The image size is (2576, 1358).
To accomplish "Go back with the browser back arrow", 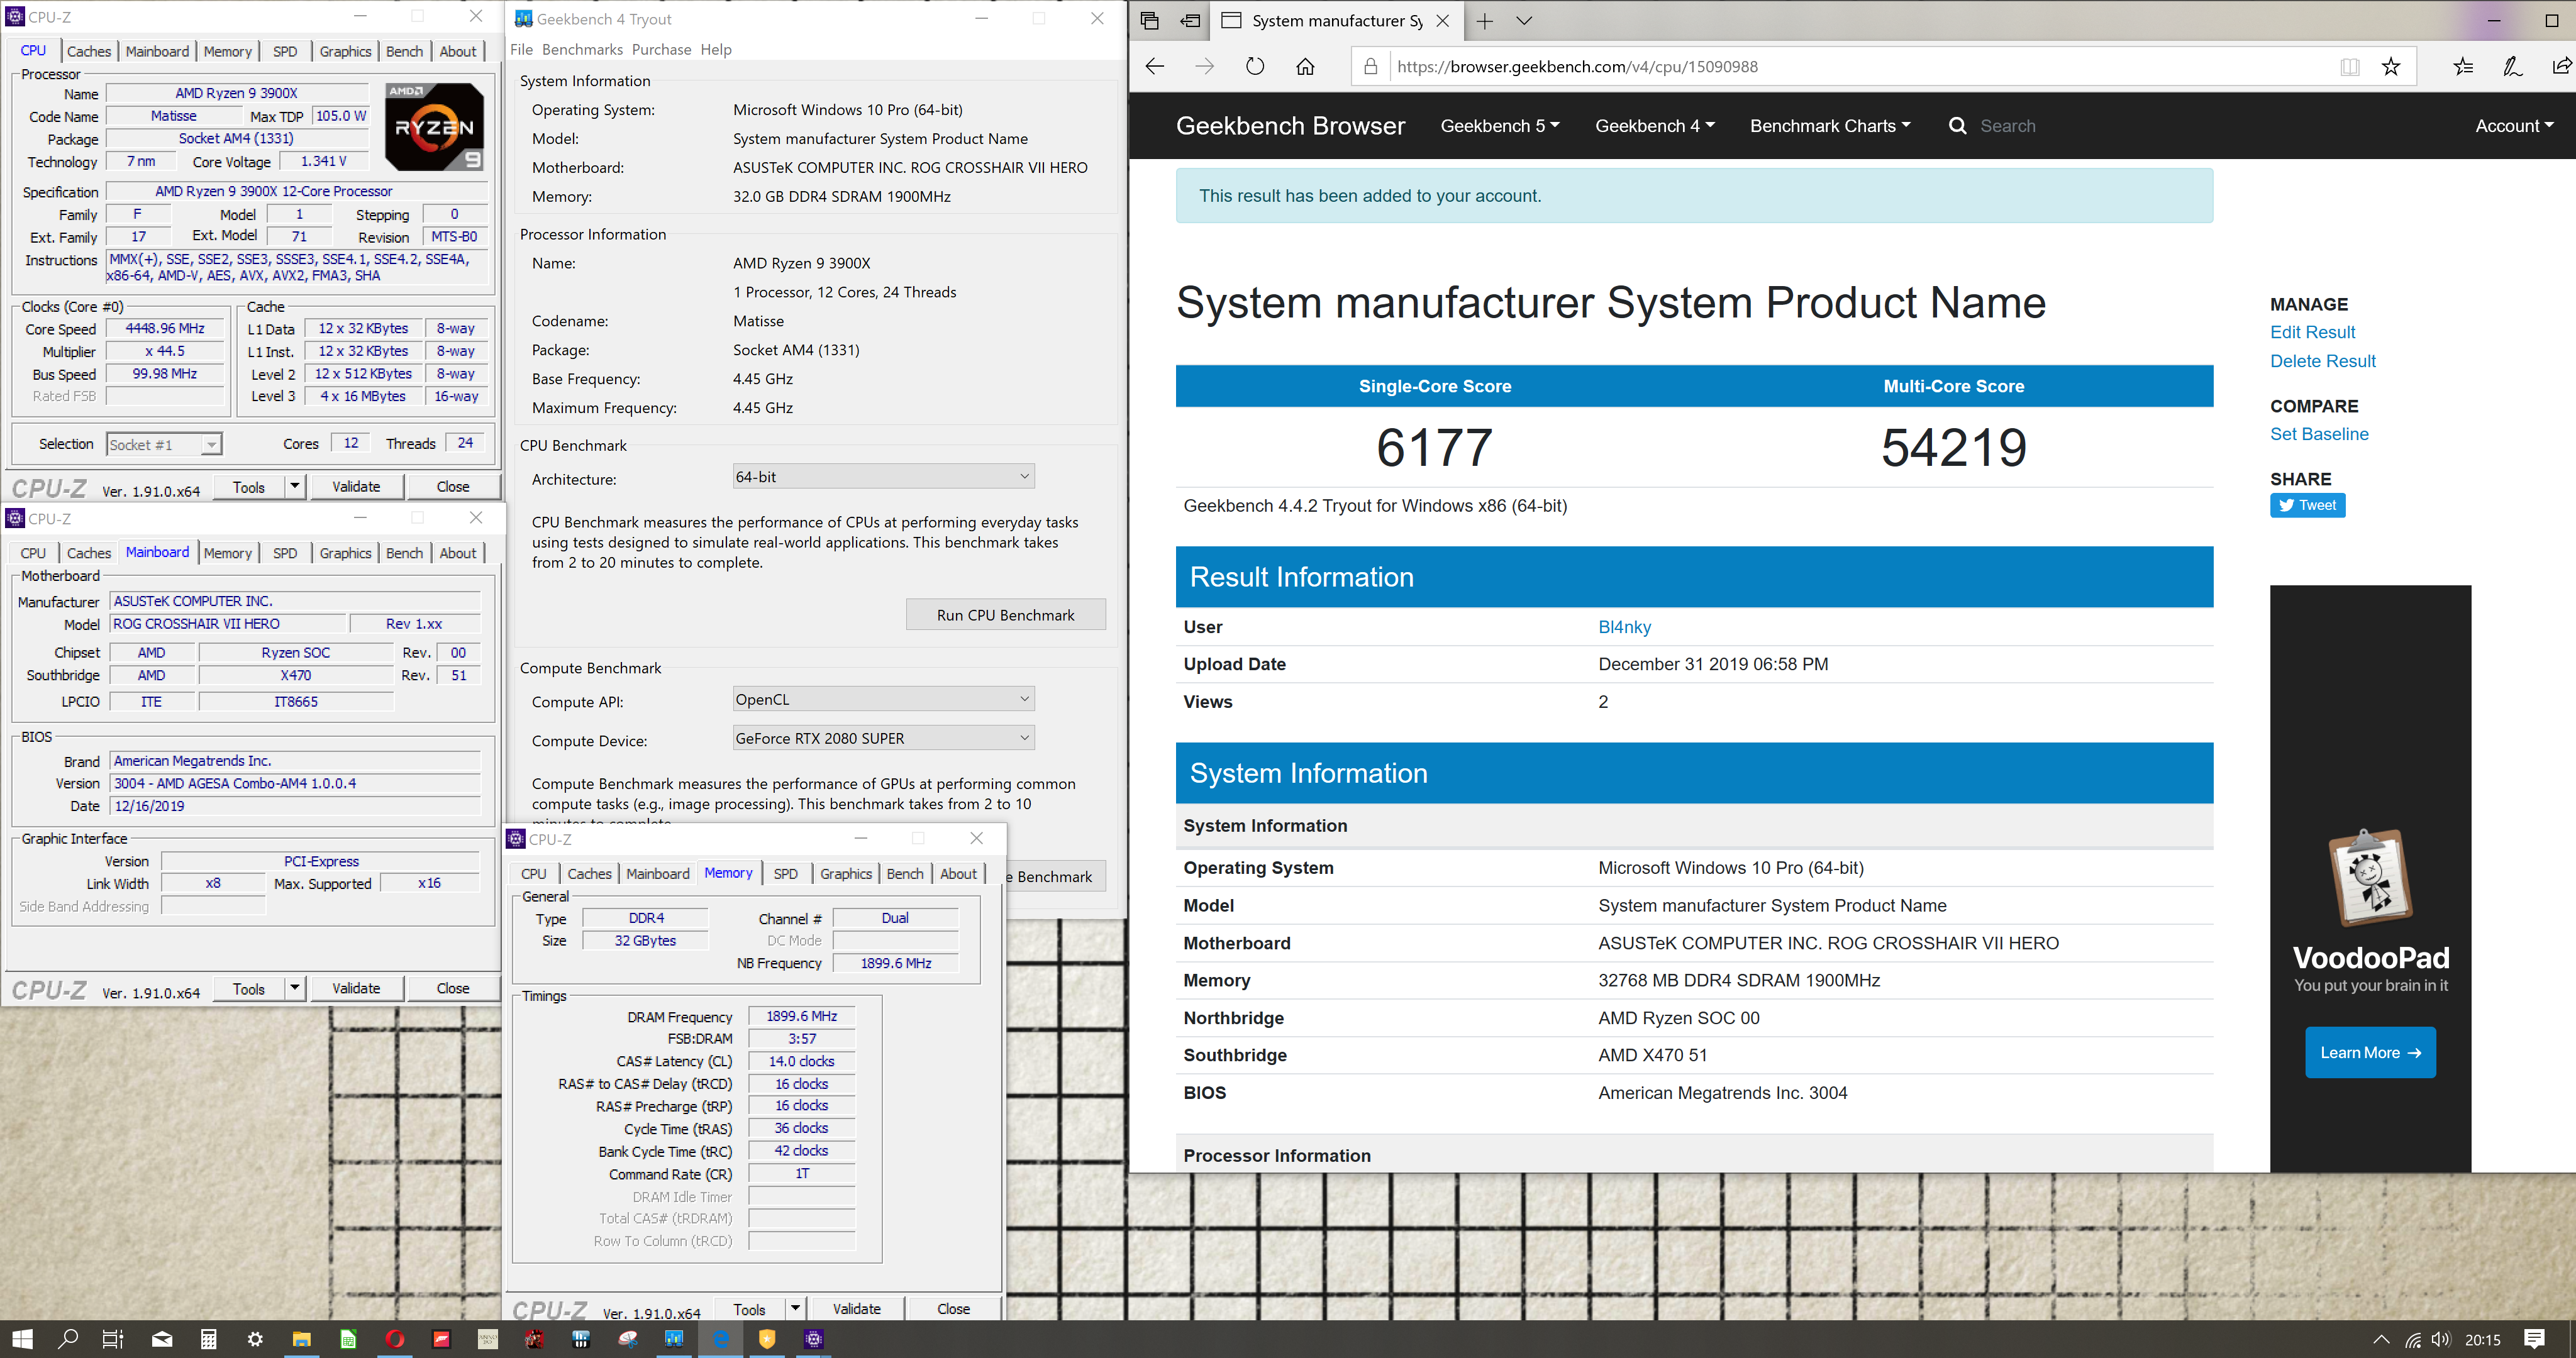I will tap(1154, 66).
